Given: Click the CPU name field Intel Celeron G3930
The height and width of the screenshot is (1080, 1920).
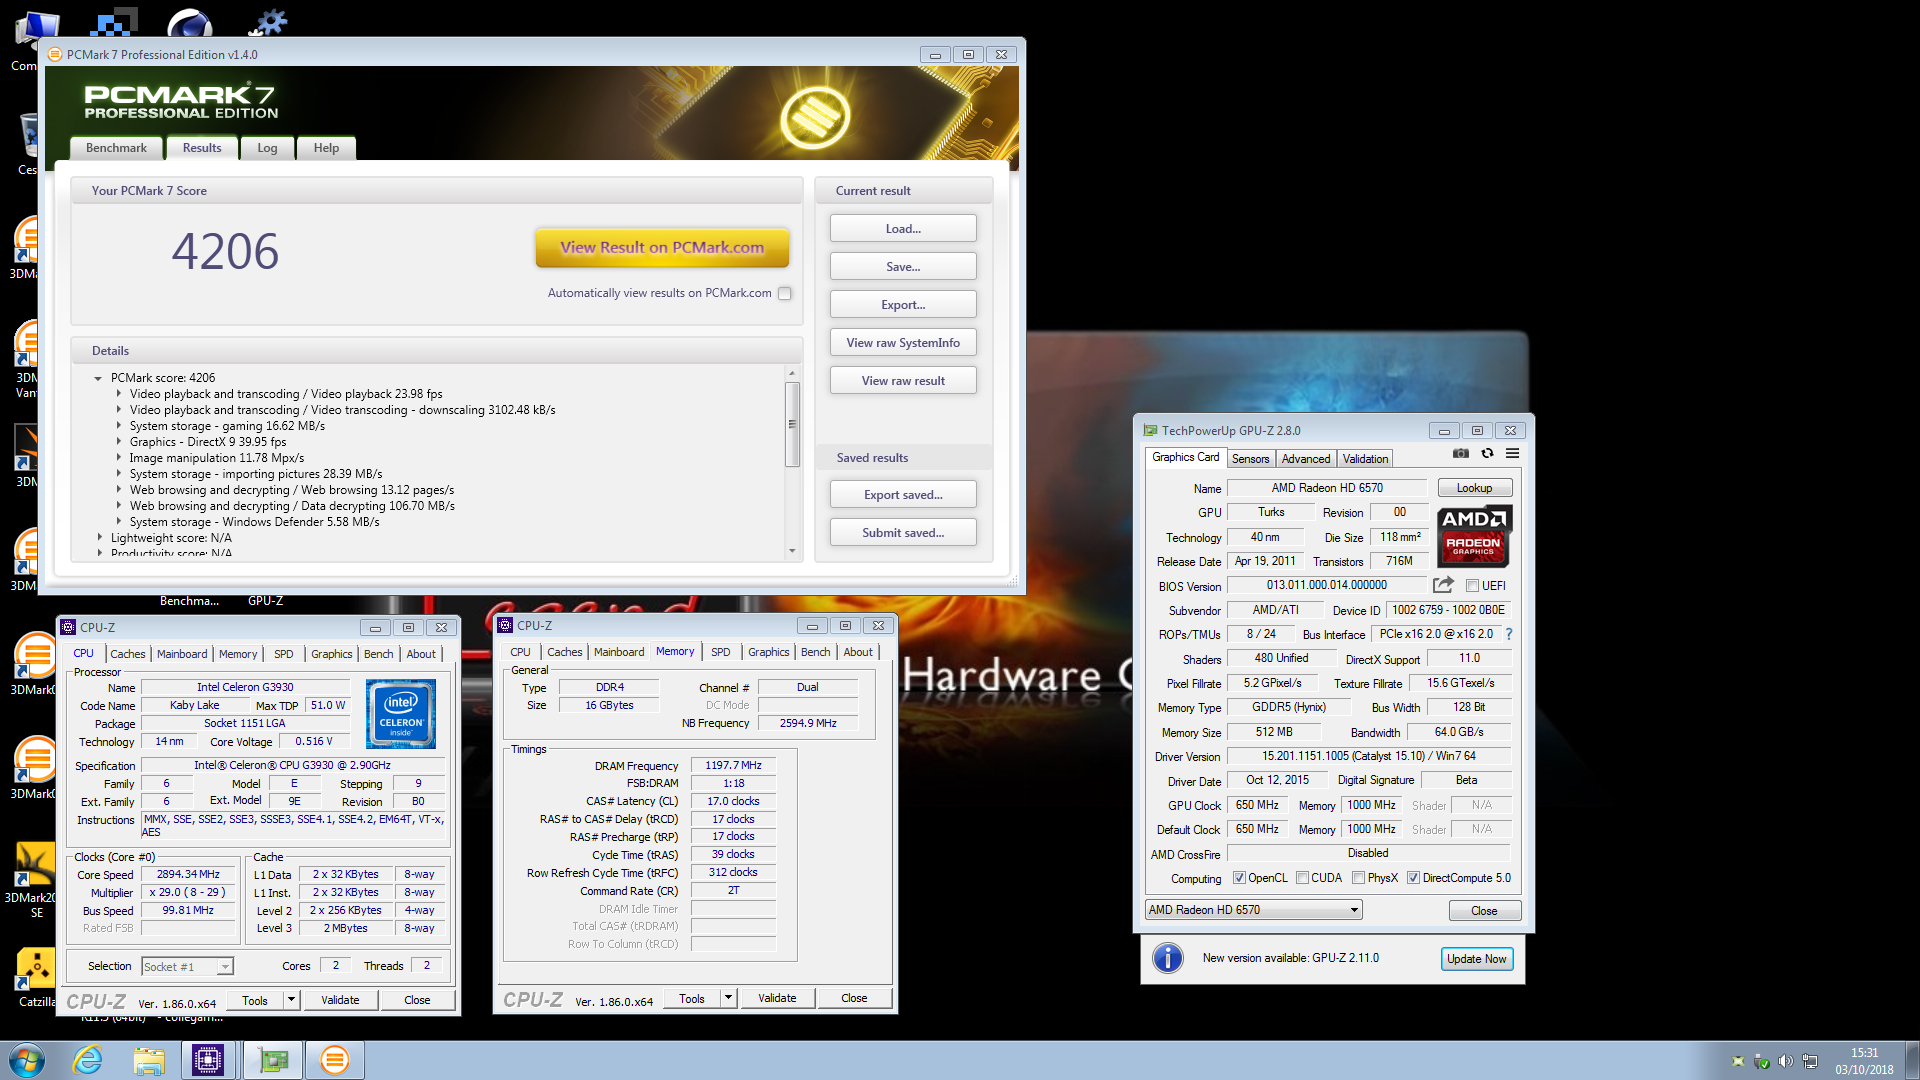Looking at the screenshot, I should (245, 687).
